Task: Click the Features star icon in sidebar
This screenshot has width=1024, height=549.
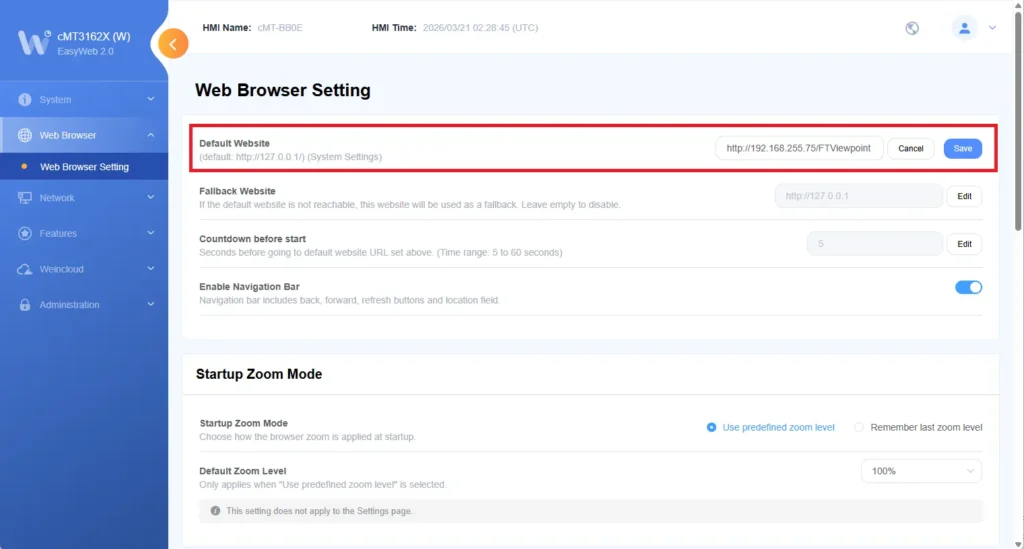Action: 25,234
